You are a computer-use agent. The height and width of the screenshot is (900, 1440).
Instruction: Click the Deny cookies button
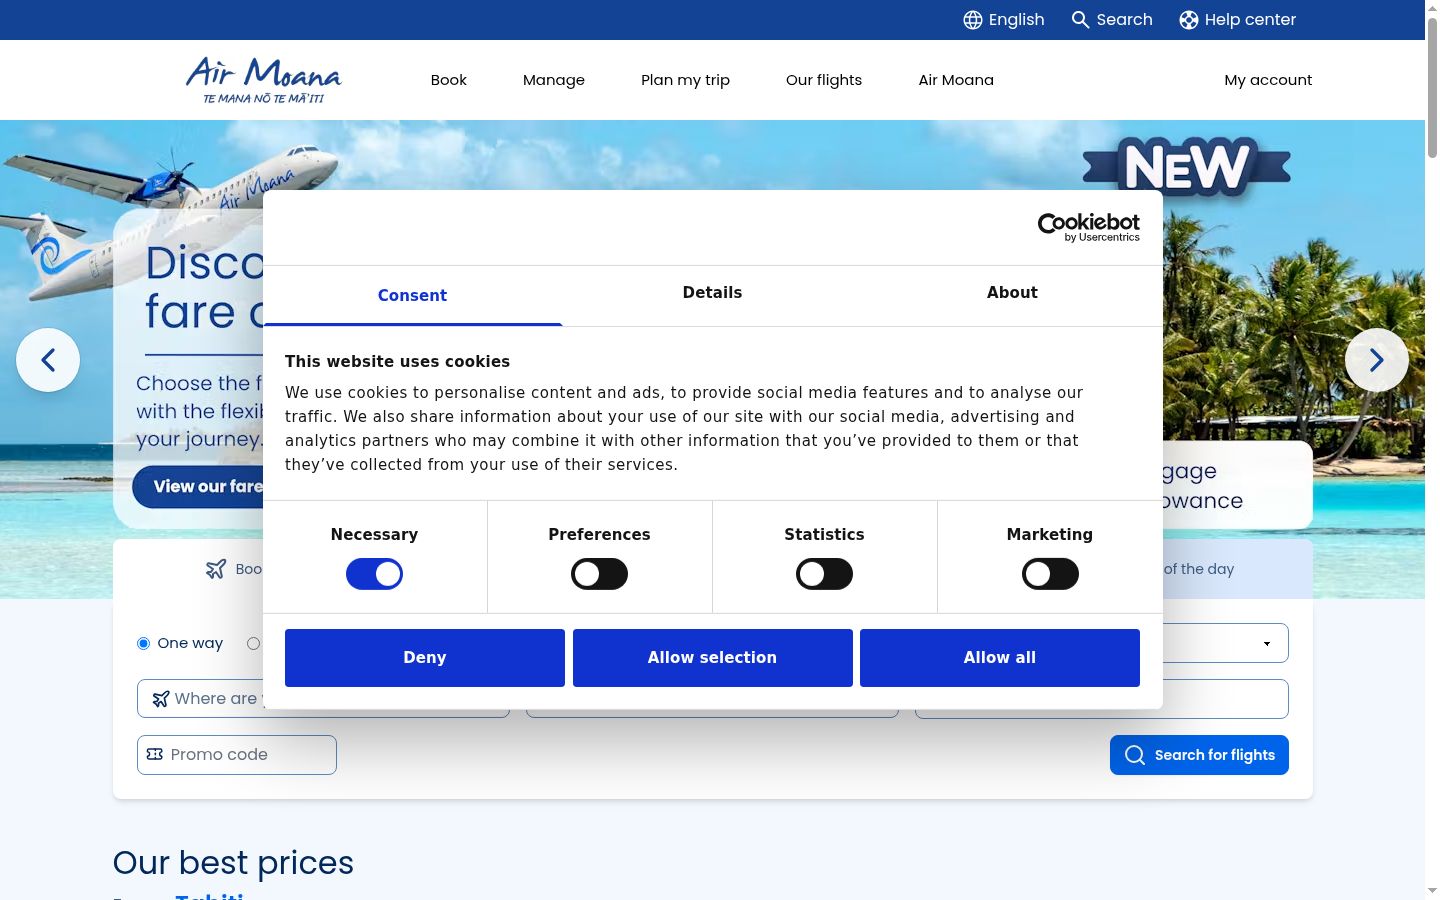[x=425, y=658]
